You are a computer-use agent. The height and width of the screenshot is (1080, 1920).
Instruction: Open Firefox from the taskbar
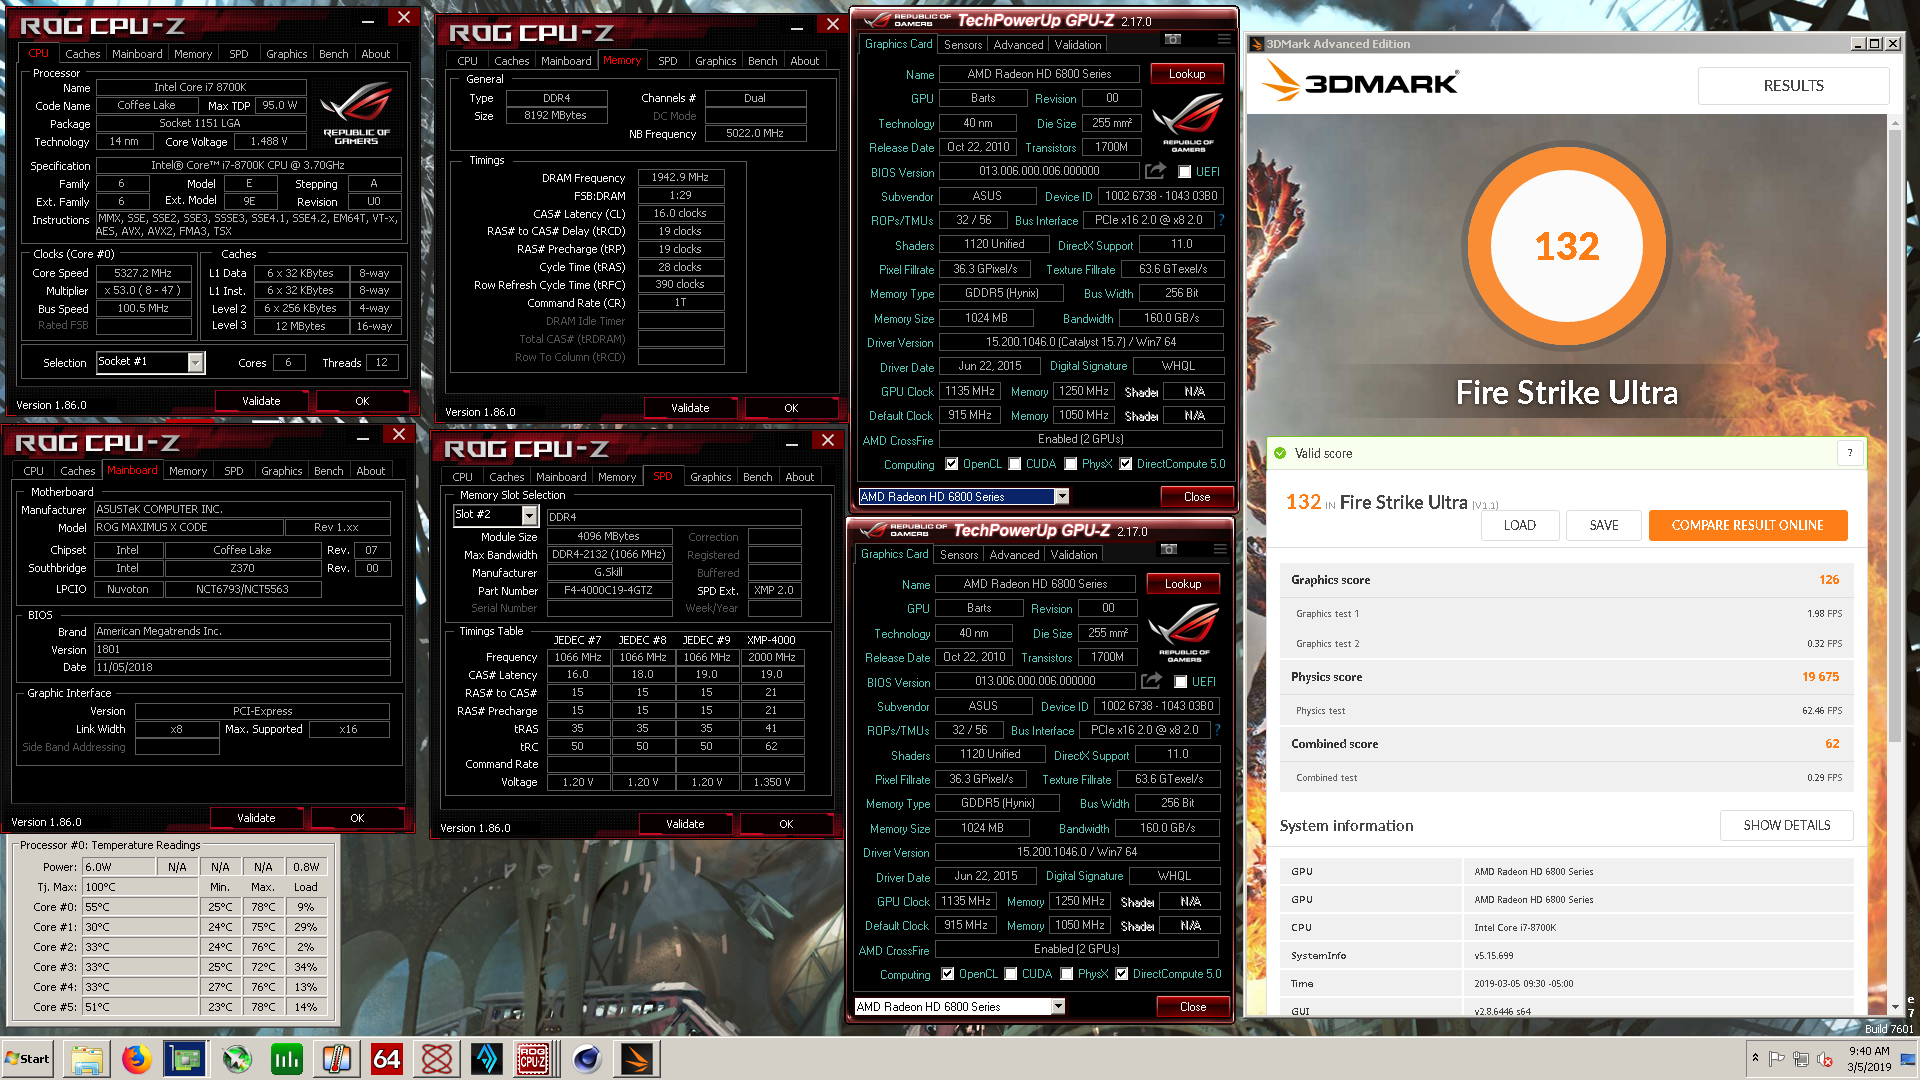coord(136,1059)
